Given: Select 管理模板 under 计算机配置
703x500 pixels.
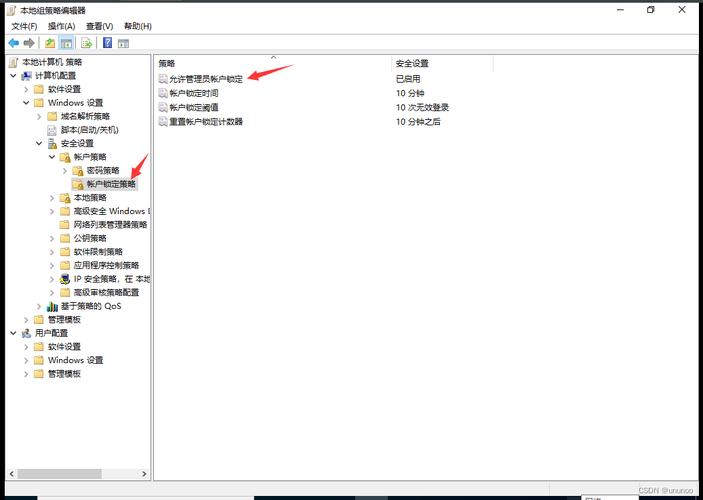Looking at the screenshot, I should click(x=64, y=320).
